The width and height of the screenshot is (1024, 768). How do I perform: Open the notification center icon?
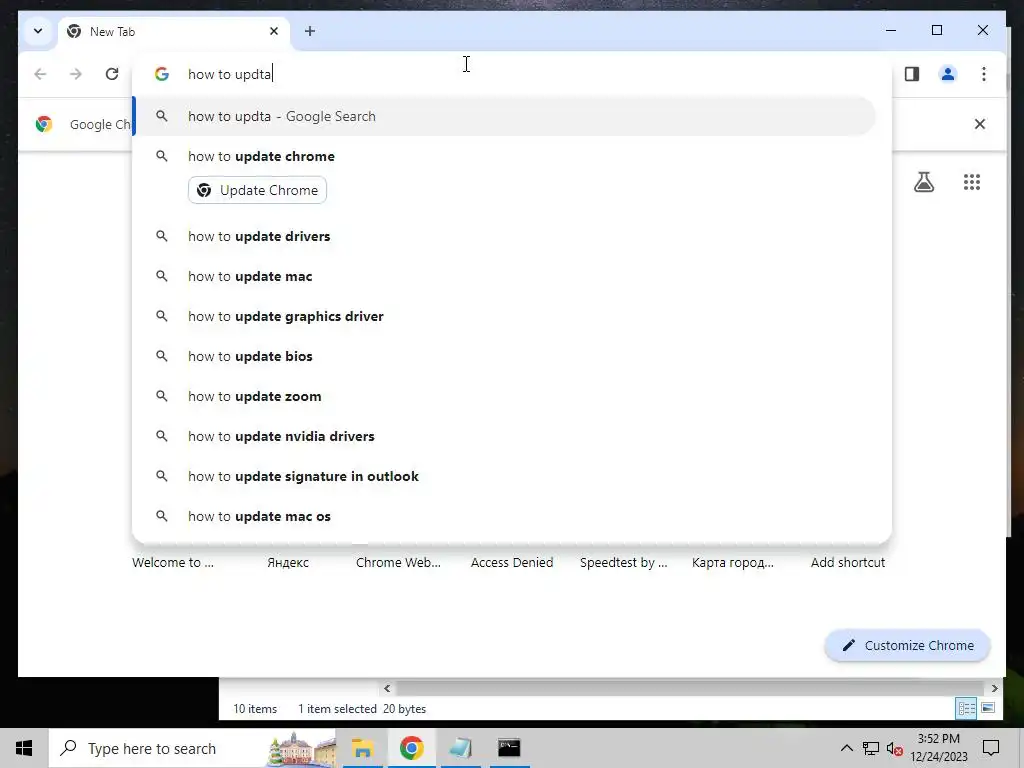[x=991, y=748]
